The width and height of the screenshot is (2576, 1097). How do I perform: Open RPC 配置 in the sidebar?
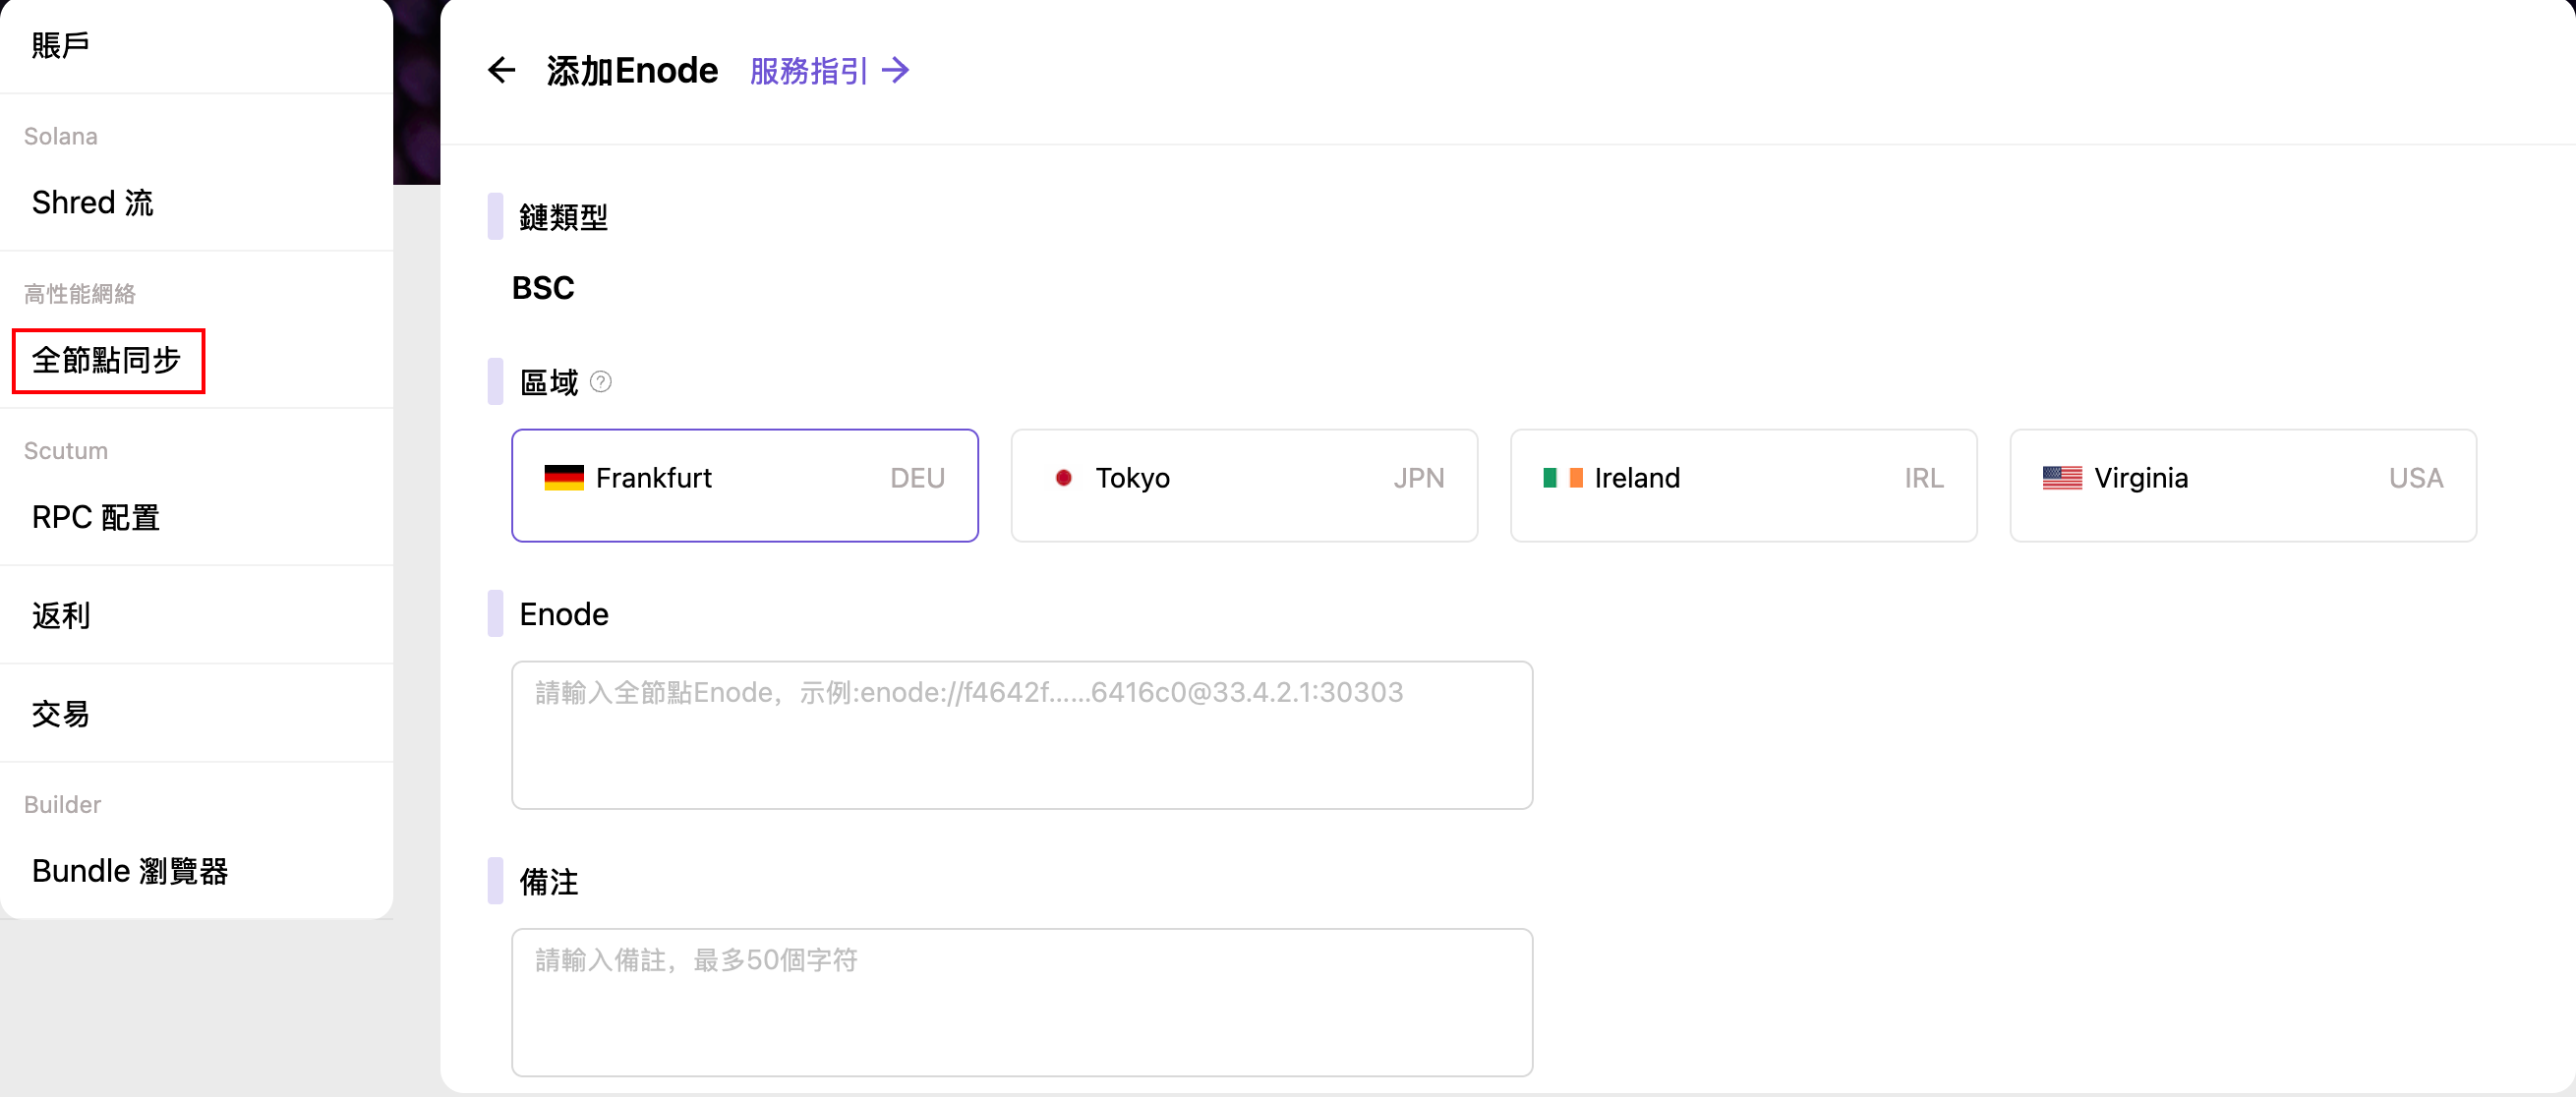[x=96, y=517]
